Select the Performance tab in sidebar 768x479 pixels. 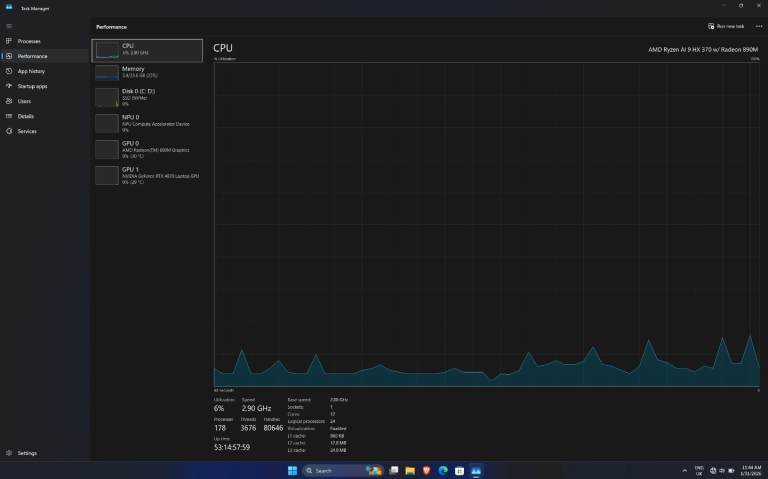32,56
